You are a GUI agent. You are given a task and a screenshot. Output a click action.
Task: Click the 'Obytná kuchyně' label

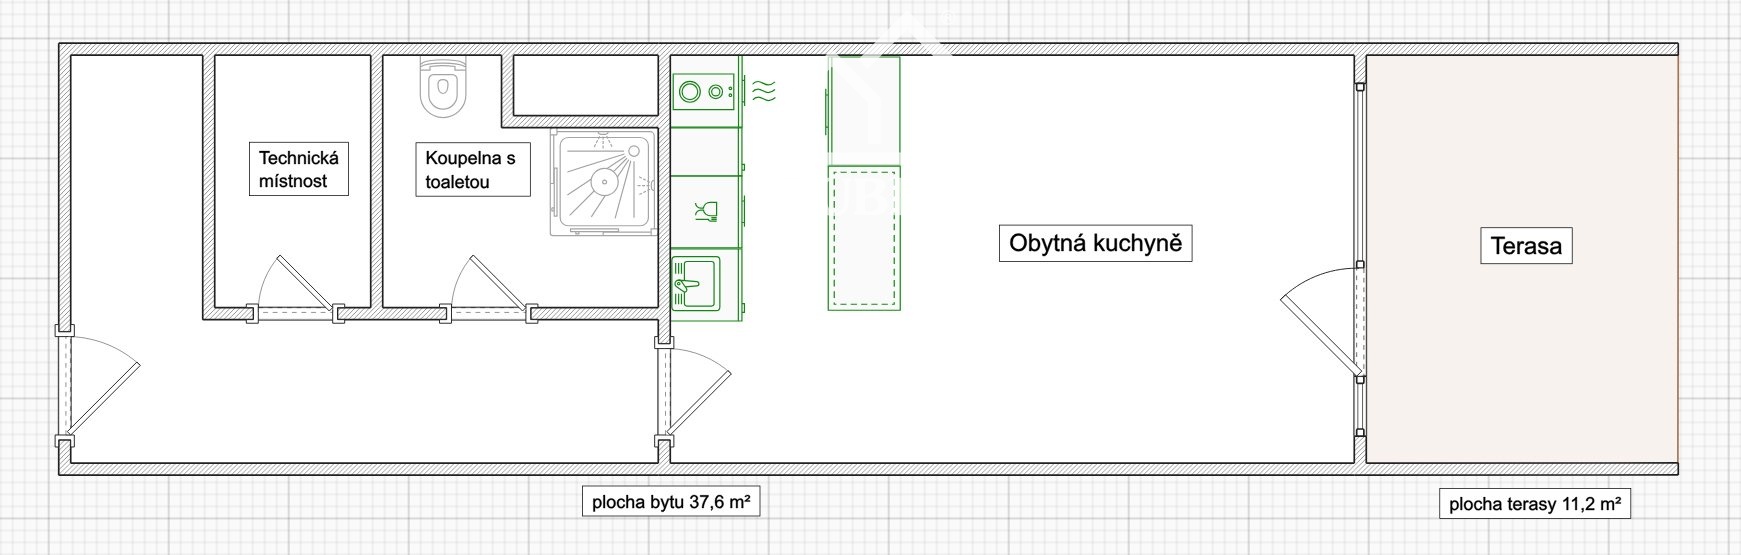[x=1095, y=243]
